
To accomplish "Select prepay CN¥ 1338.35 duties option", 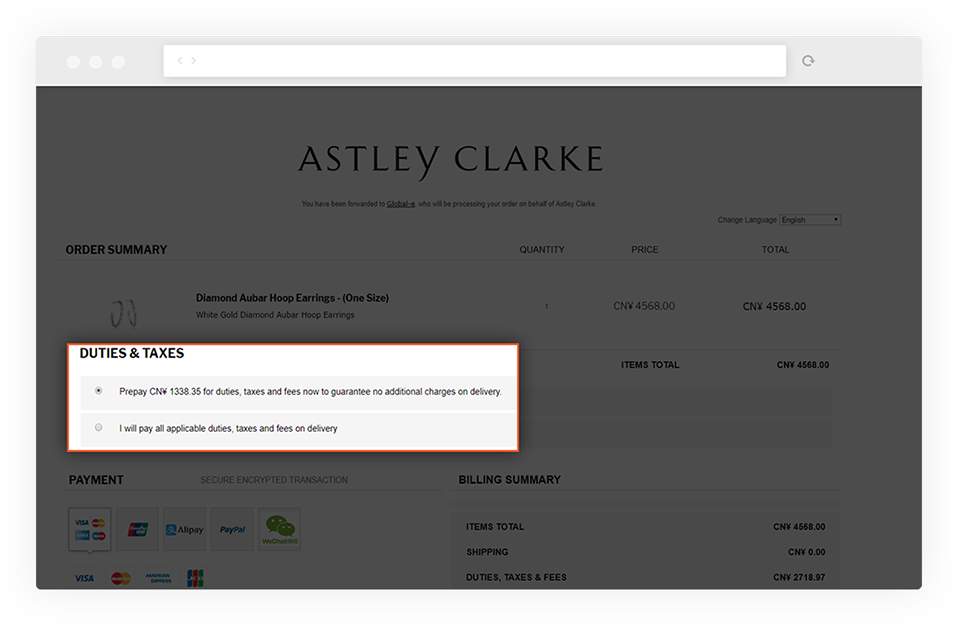I will [x=98, y=391].
